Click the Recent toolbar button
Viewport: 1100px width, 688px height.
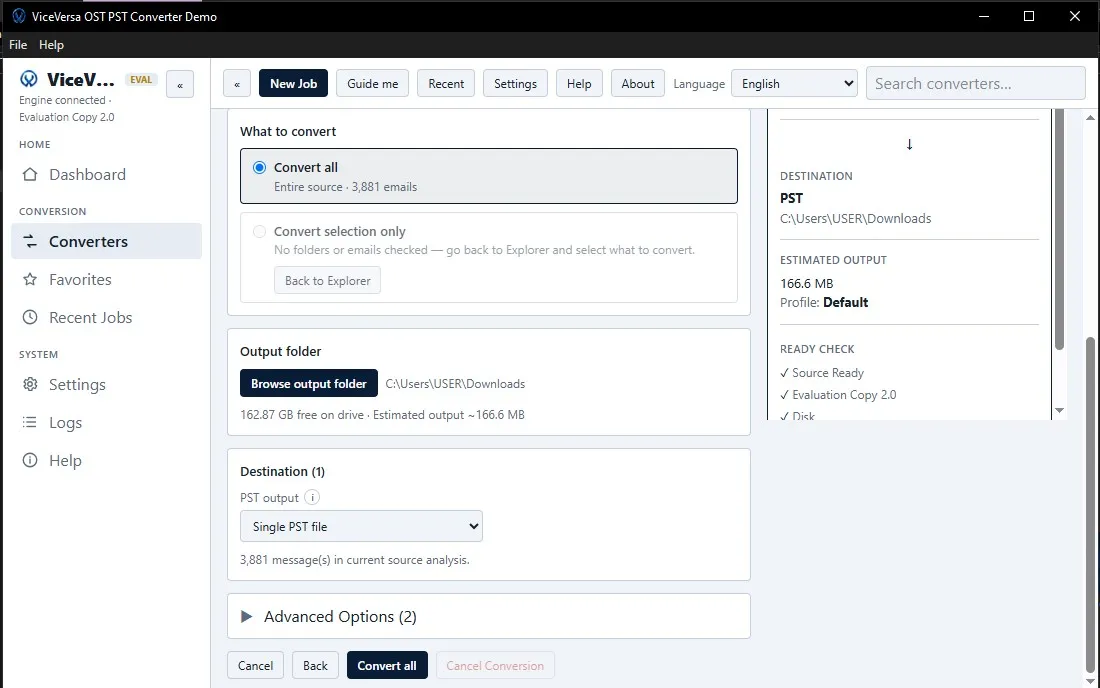(446, 83)
